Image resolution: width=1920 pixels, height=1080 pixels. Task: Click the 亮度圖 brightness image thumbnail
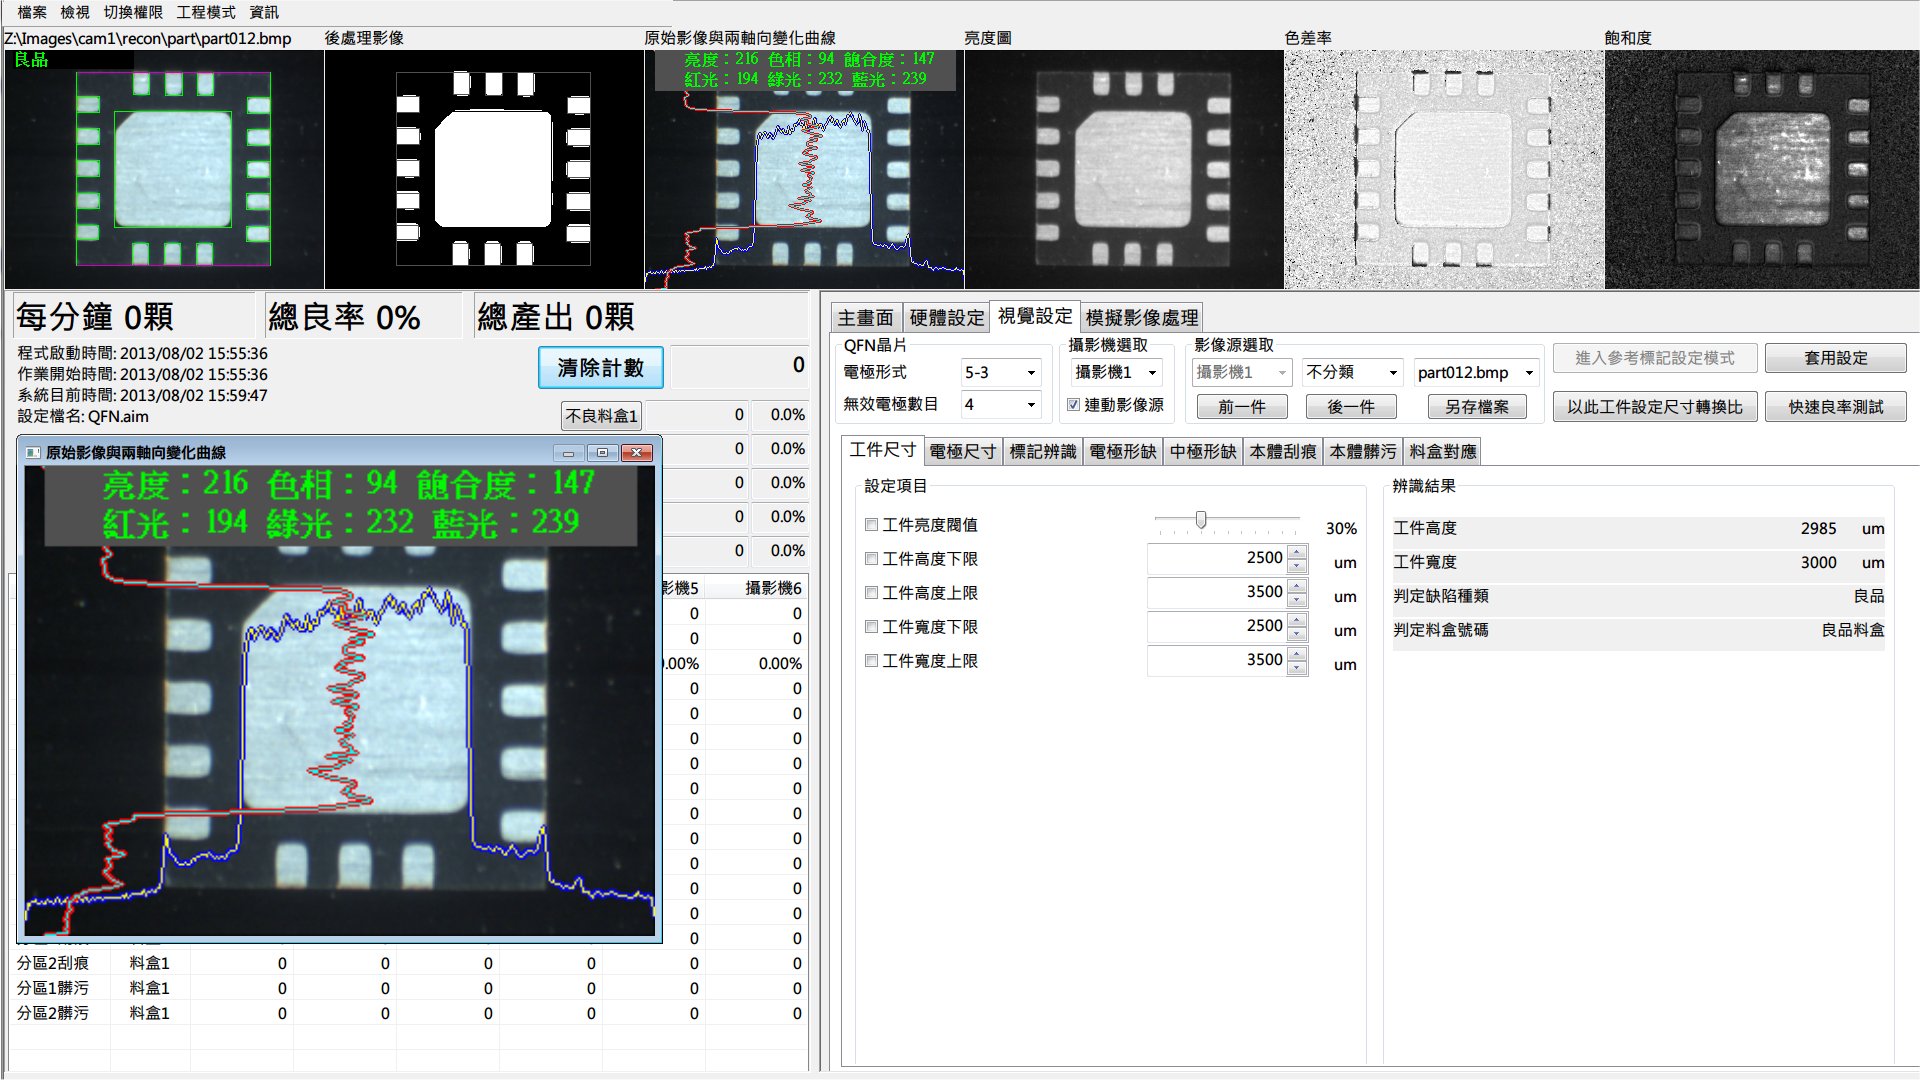(x=1124, y=169)
